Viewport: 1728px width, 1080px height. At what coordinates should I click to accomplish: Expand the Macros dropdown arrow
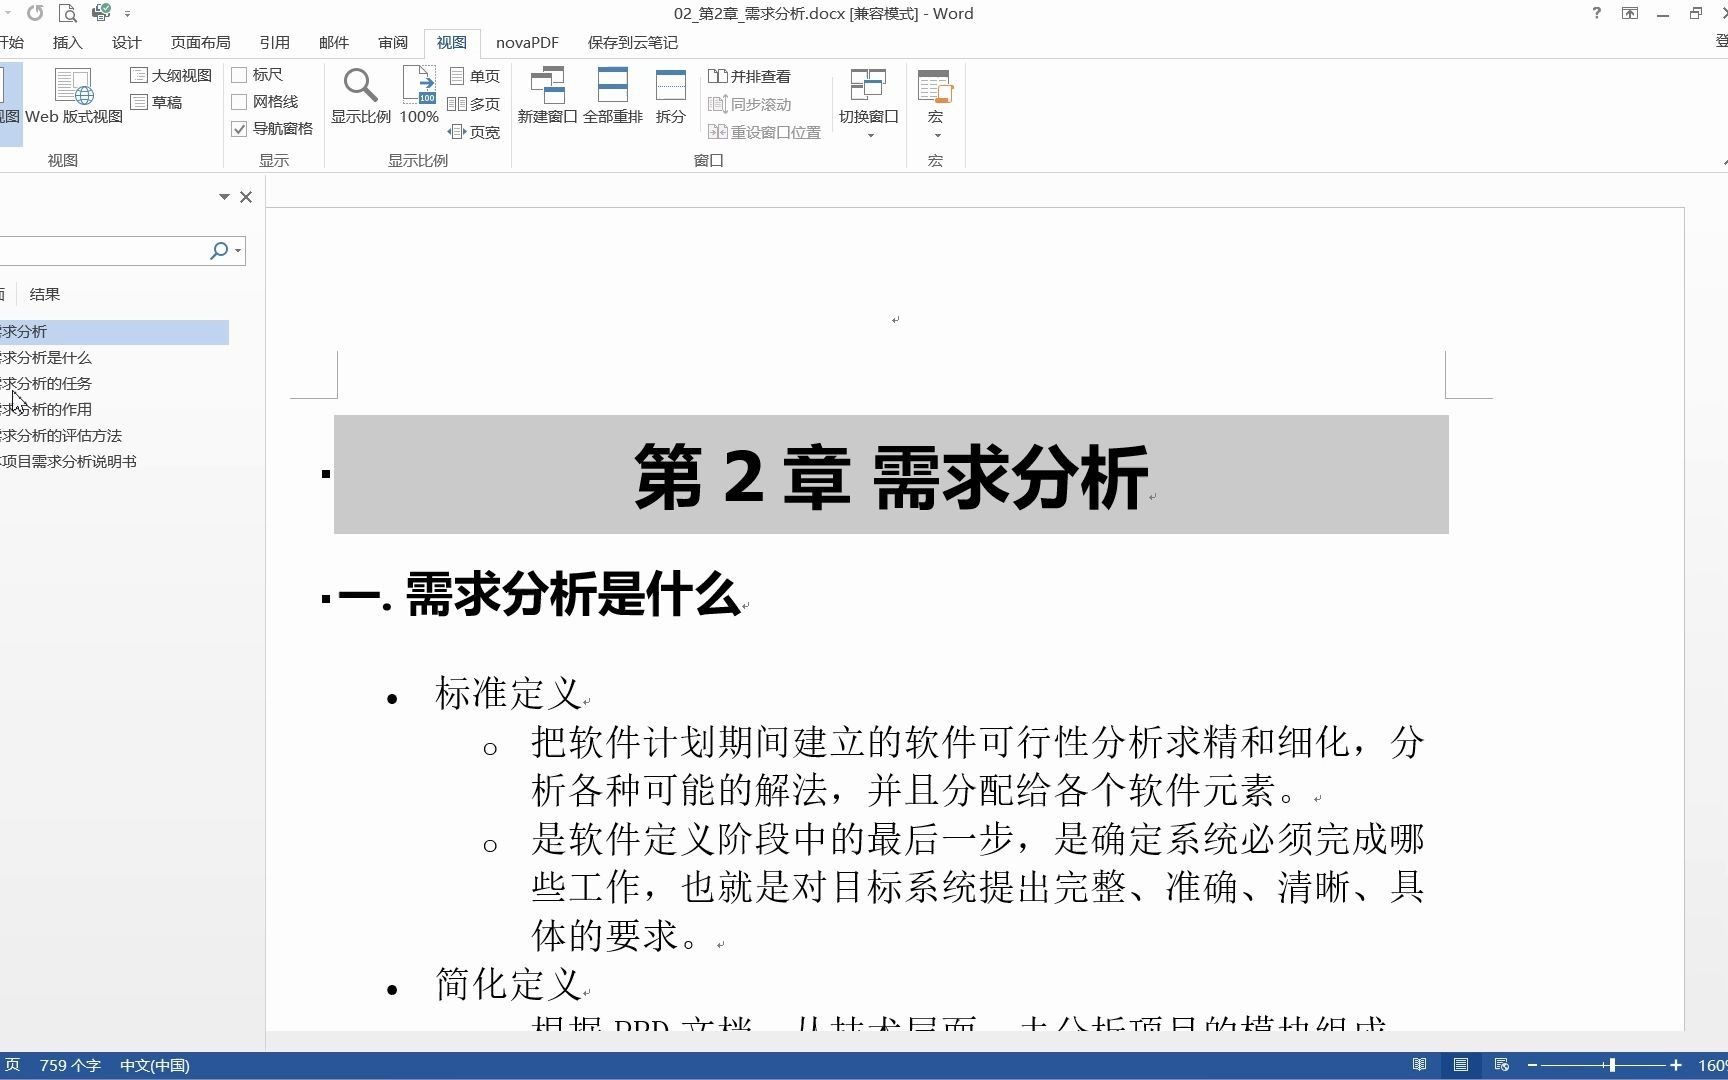937,136
